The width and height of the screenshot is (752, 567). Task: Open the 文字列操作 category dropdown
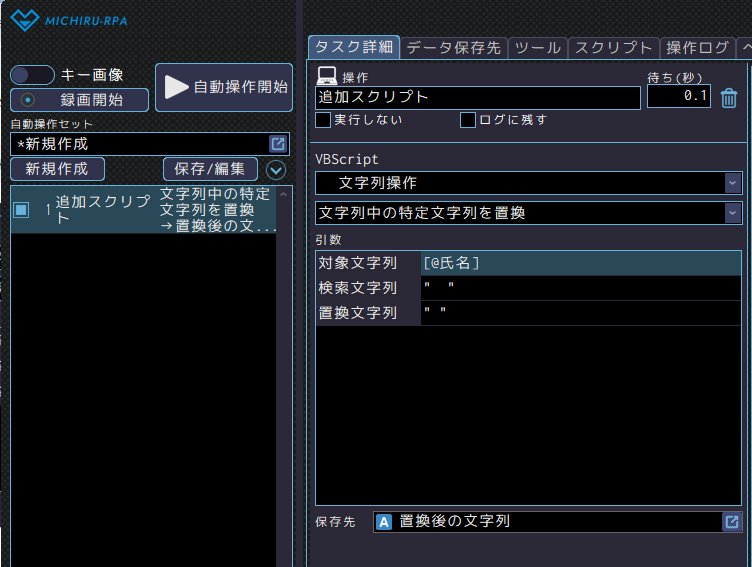pyautogui.click(x=732, y=183)
